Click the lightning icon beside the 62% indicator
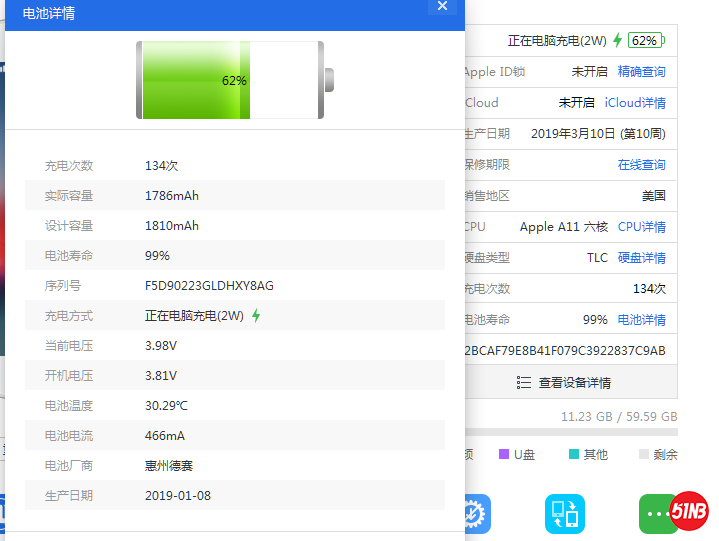 [618, 41]
